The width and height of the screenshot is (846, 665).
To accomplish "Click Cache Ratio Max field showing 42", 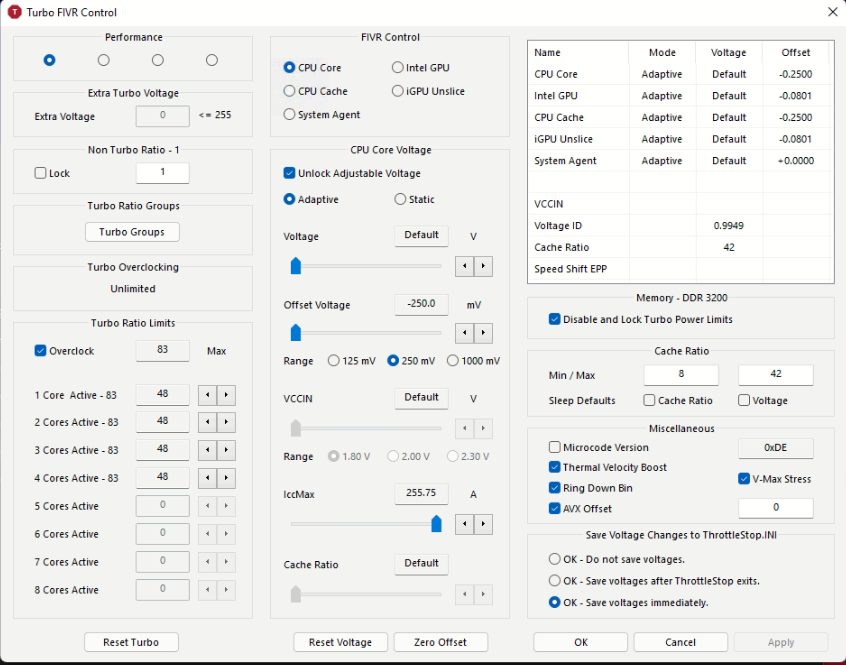I will coord(775,374).
